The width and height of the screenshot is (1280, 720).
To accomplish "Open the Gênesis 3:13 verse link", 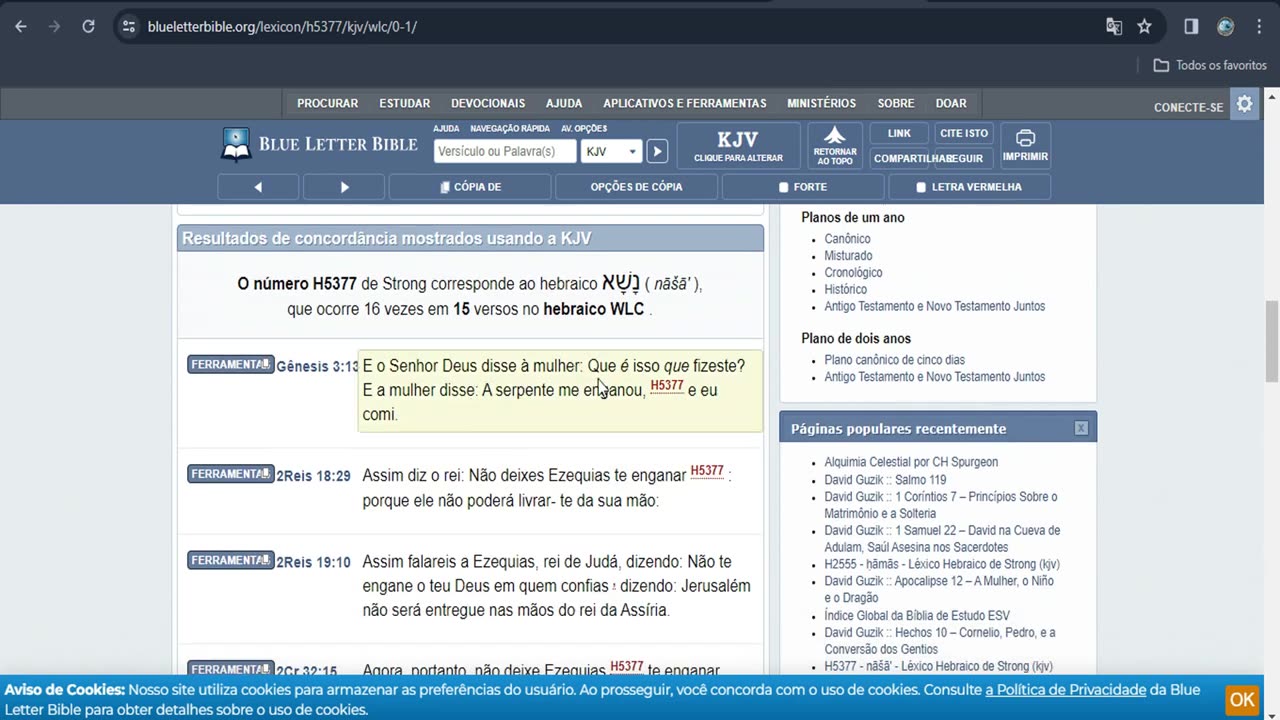I will point(317,367).
